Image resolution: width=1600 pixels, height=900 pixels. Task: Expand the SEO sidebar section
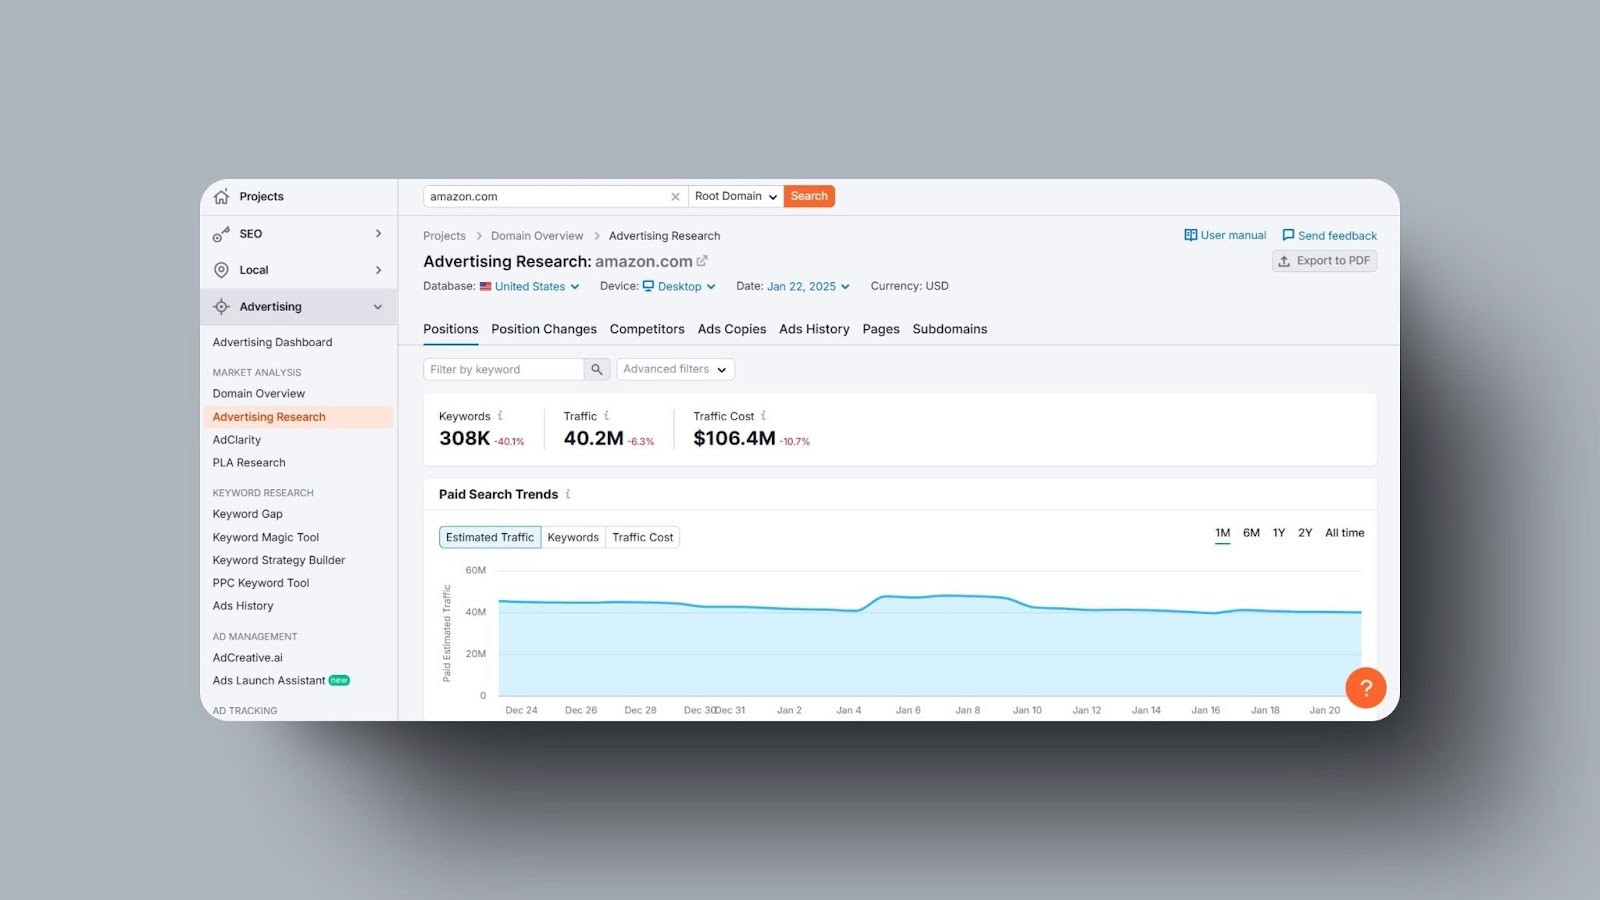(378, 234)
